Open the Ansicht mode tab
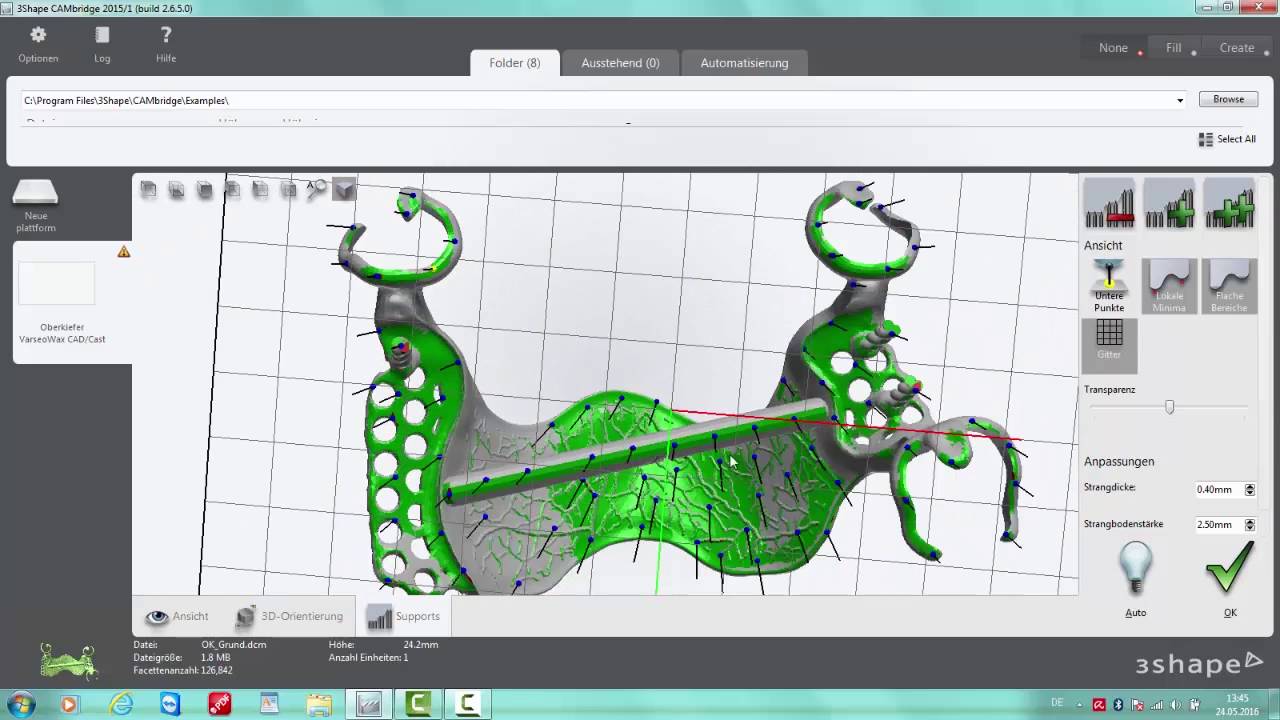This screenshot has height=720, width=1280. tap(177, 617)
